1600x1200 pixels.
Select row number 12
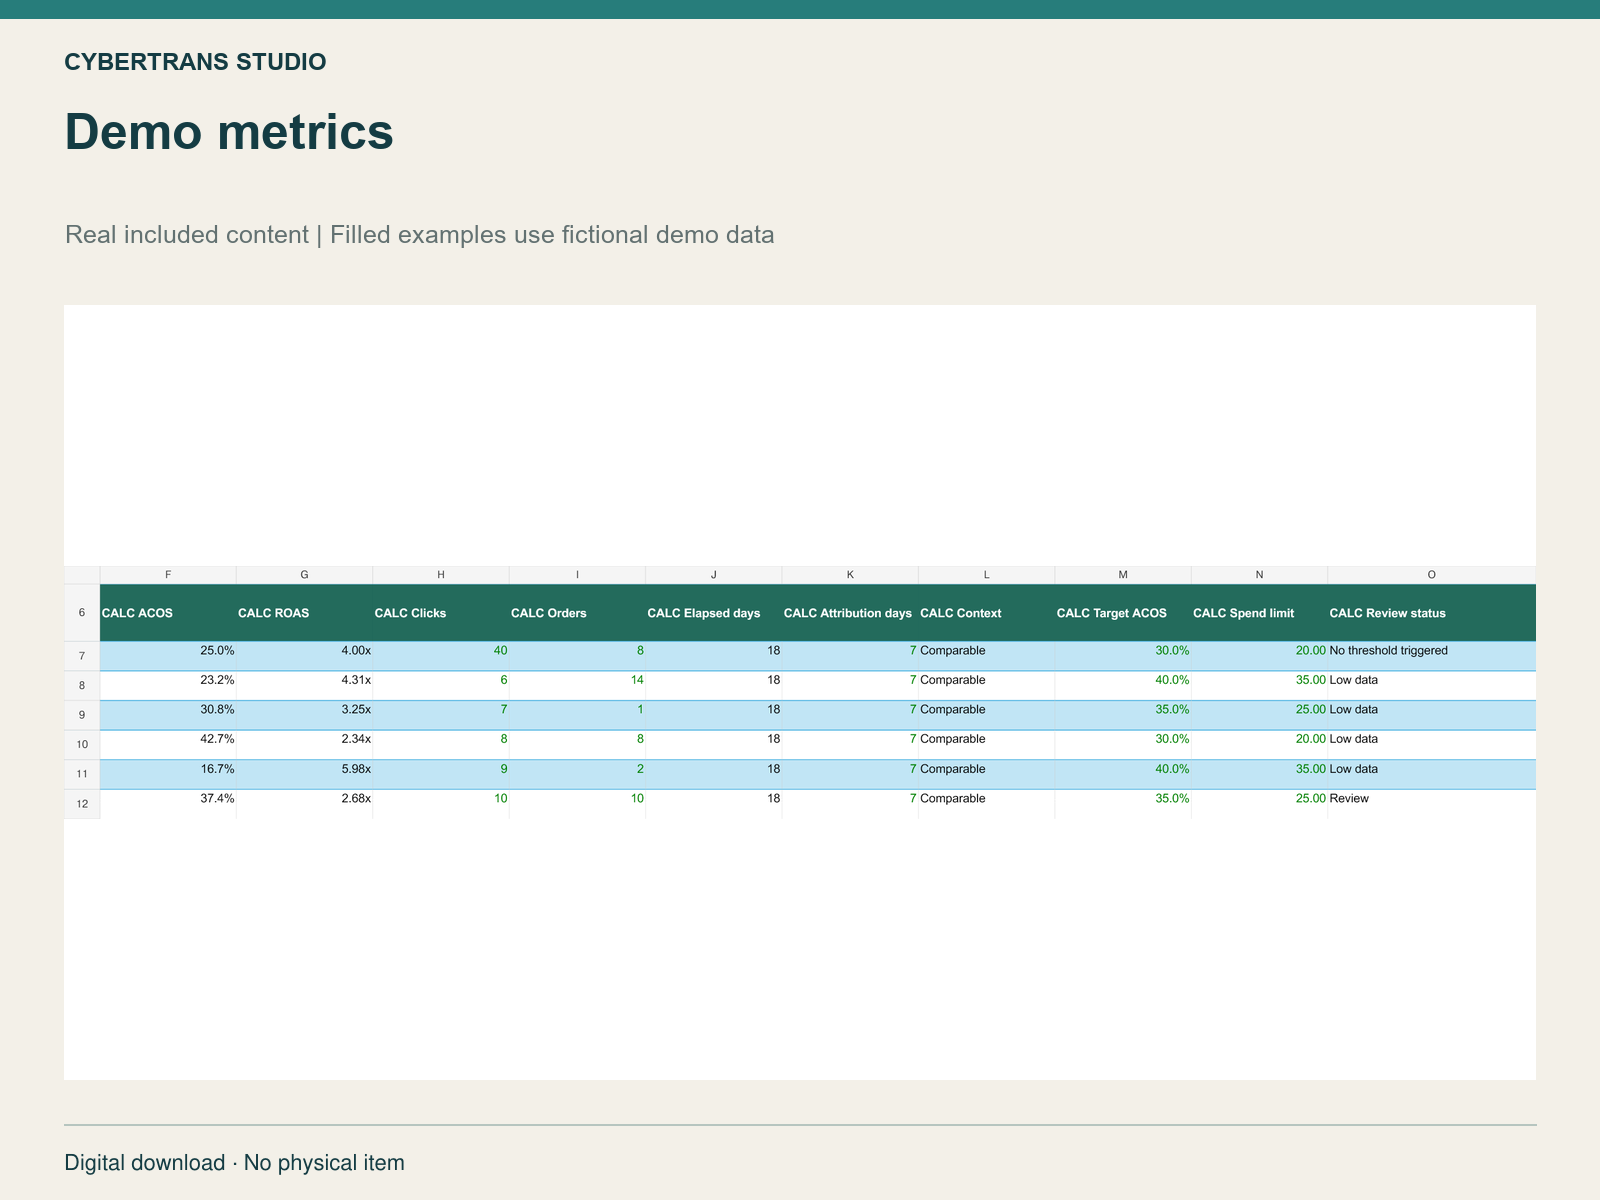82,804
